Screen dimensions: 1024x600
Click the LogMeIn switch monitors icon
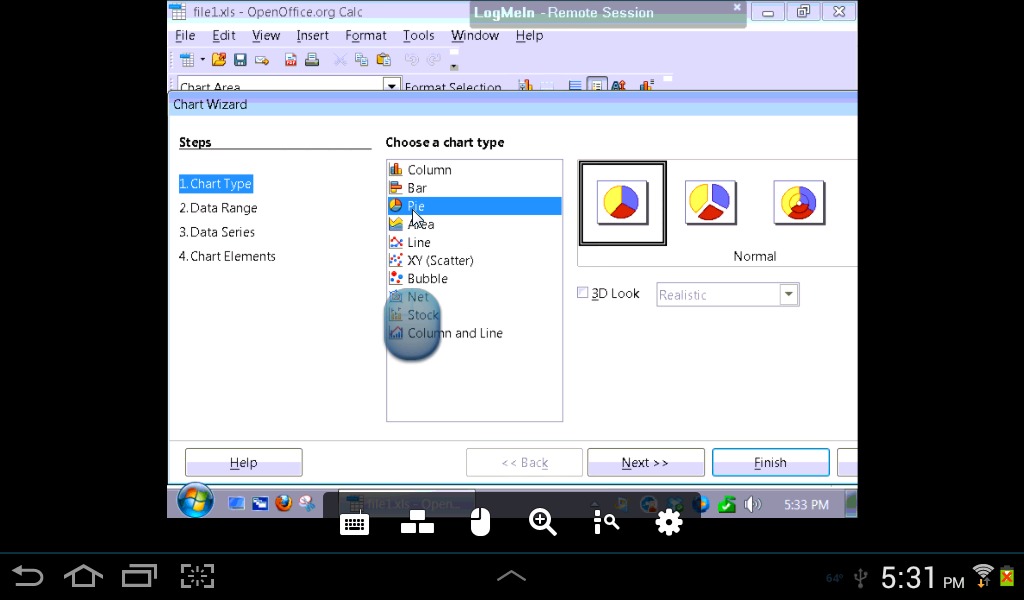point(417,522)
